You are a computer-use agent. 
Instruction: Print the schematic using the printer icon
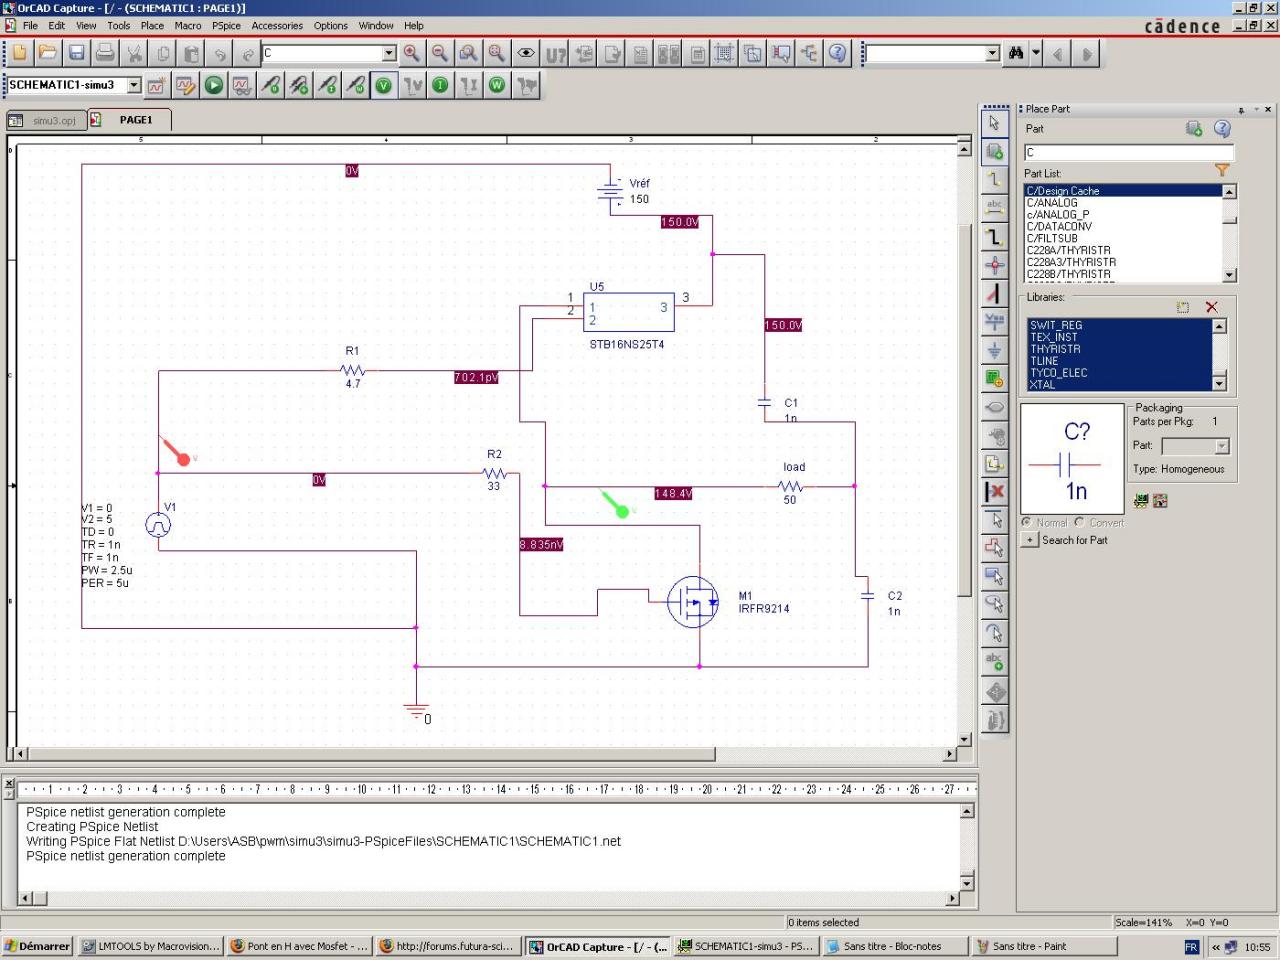(x=105, y=53)
